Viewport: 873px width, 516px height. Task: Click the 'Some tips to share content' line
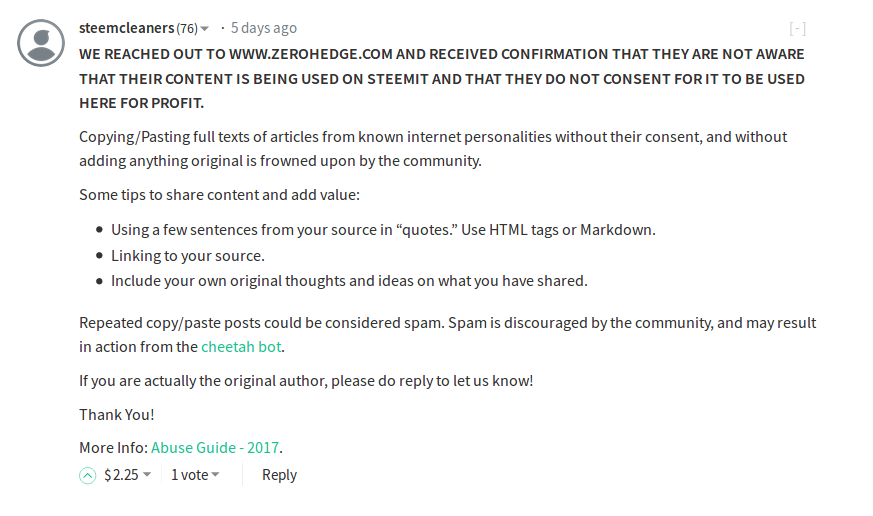tap(219, 195)
